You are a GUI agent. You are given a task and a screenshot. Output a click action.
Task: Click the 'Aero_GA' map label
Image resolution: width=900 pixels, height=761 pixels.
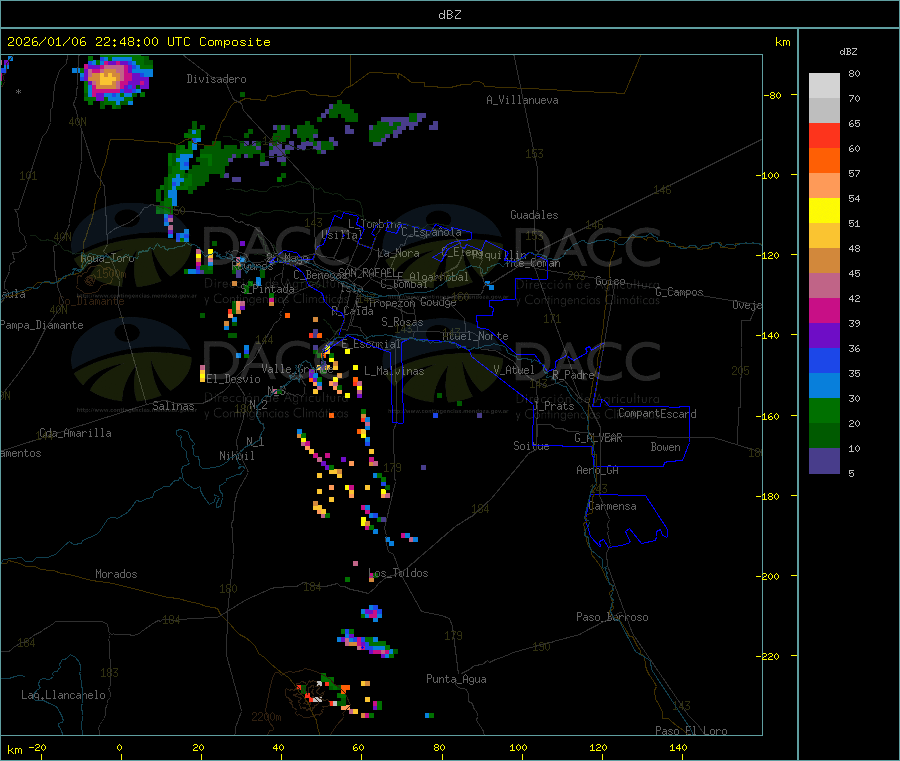click(x=598, y=470)
